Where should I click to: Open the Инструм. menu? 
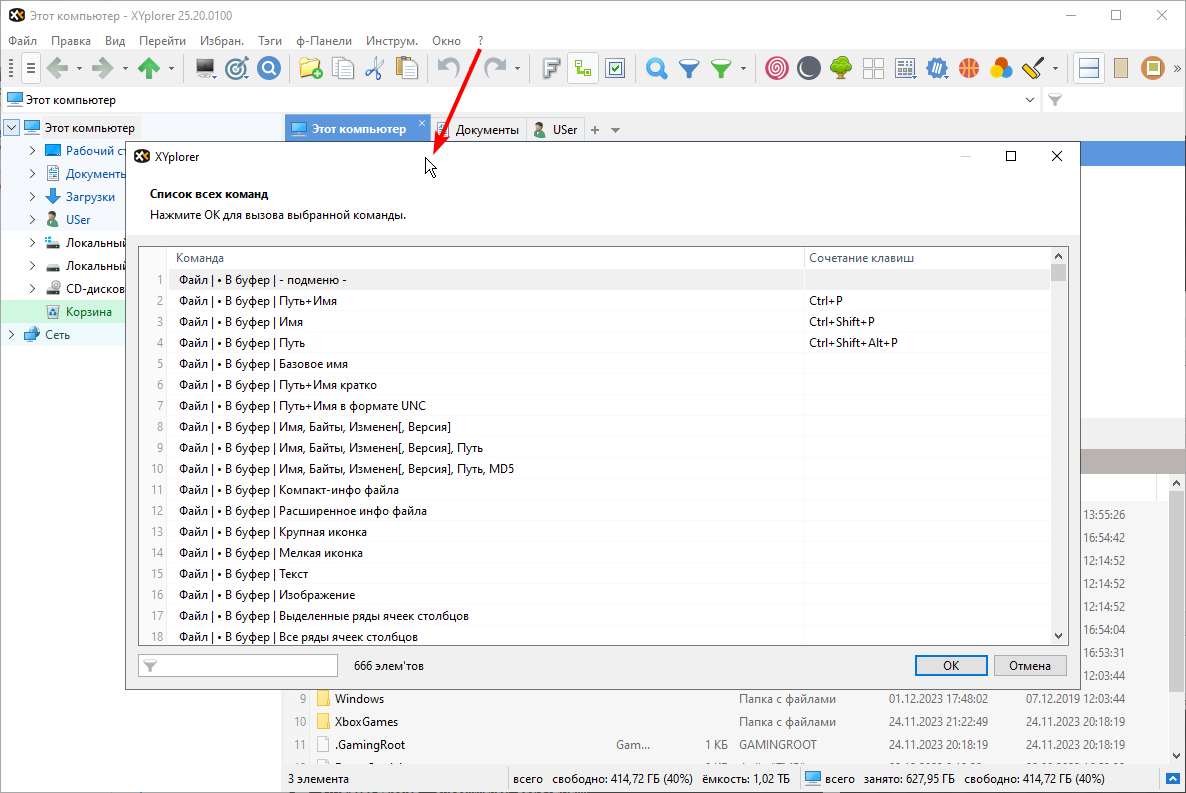point(391,41)
